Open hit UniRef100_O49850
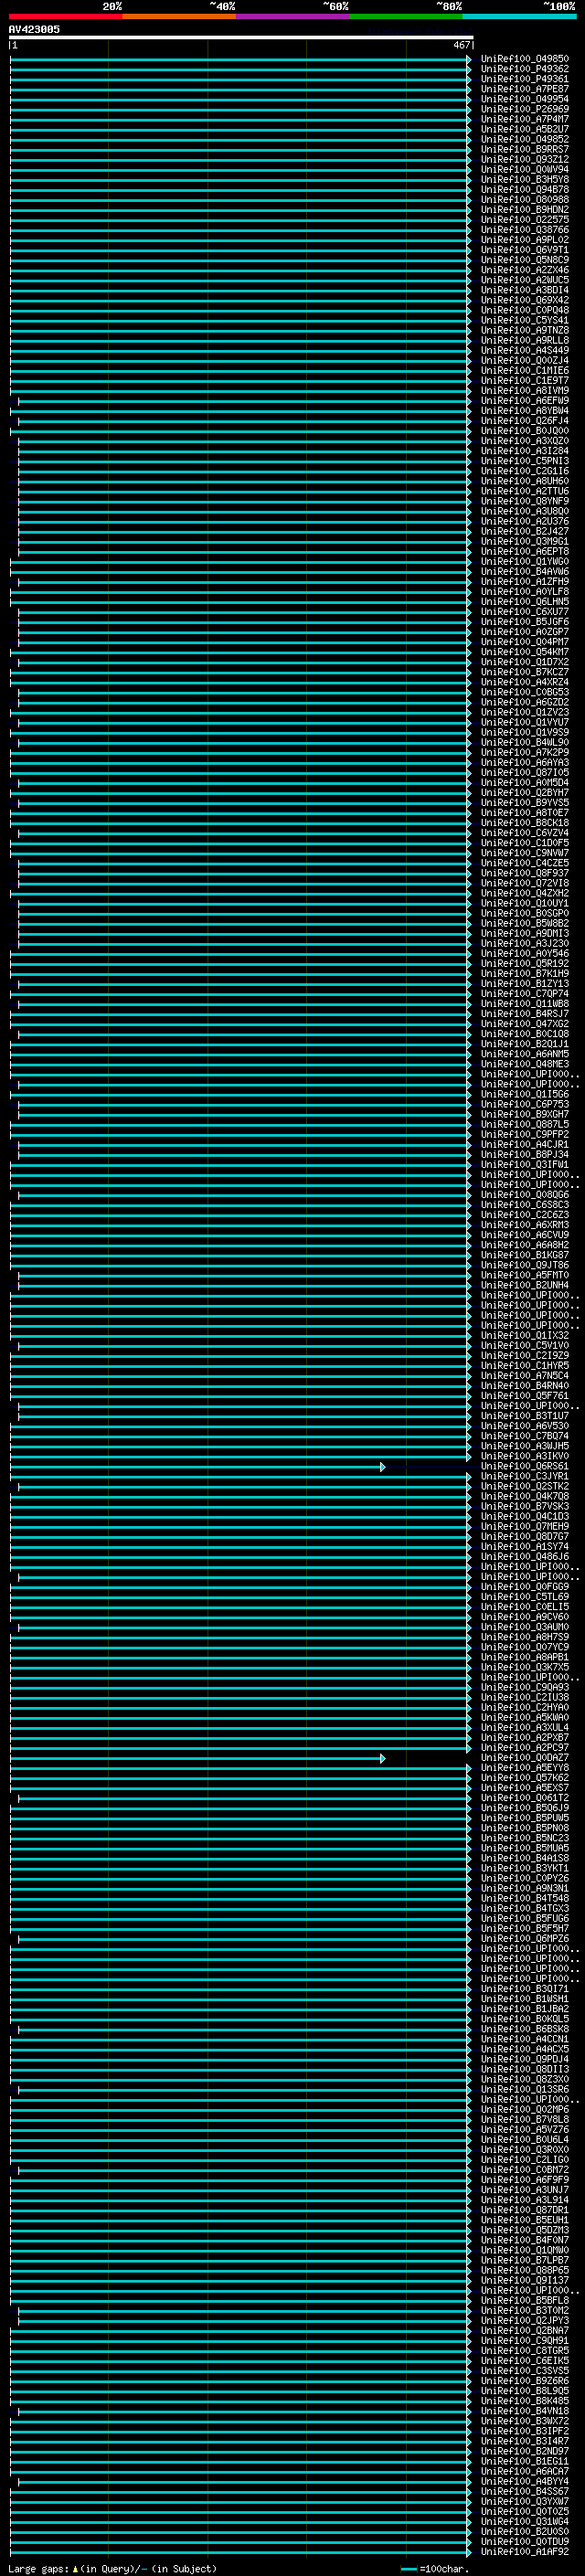585x2576 pixels. click(524, 59)
